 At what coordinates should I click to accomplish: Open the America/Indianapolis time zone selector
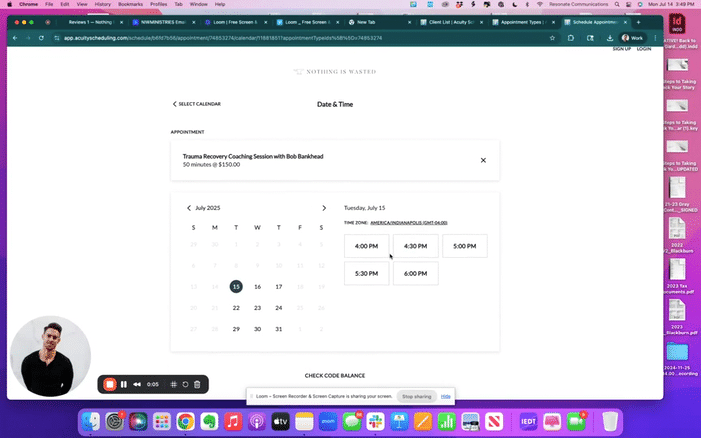point(409,223)
